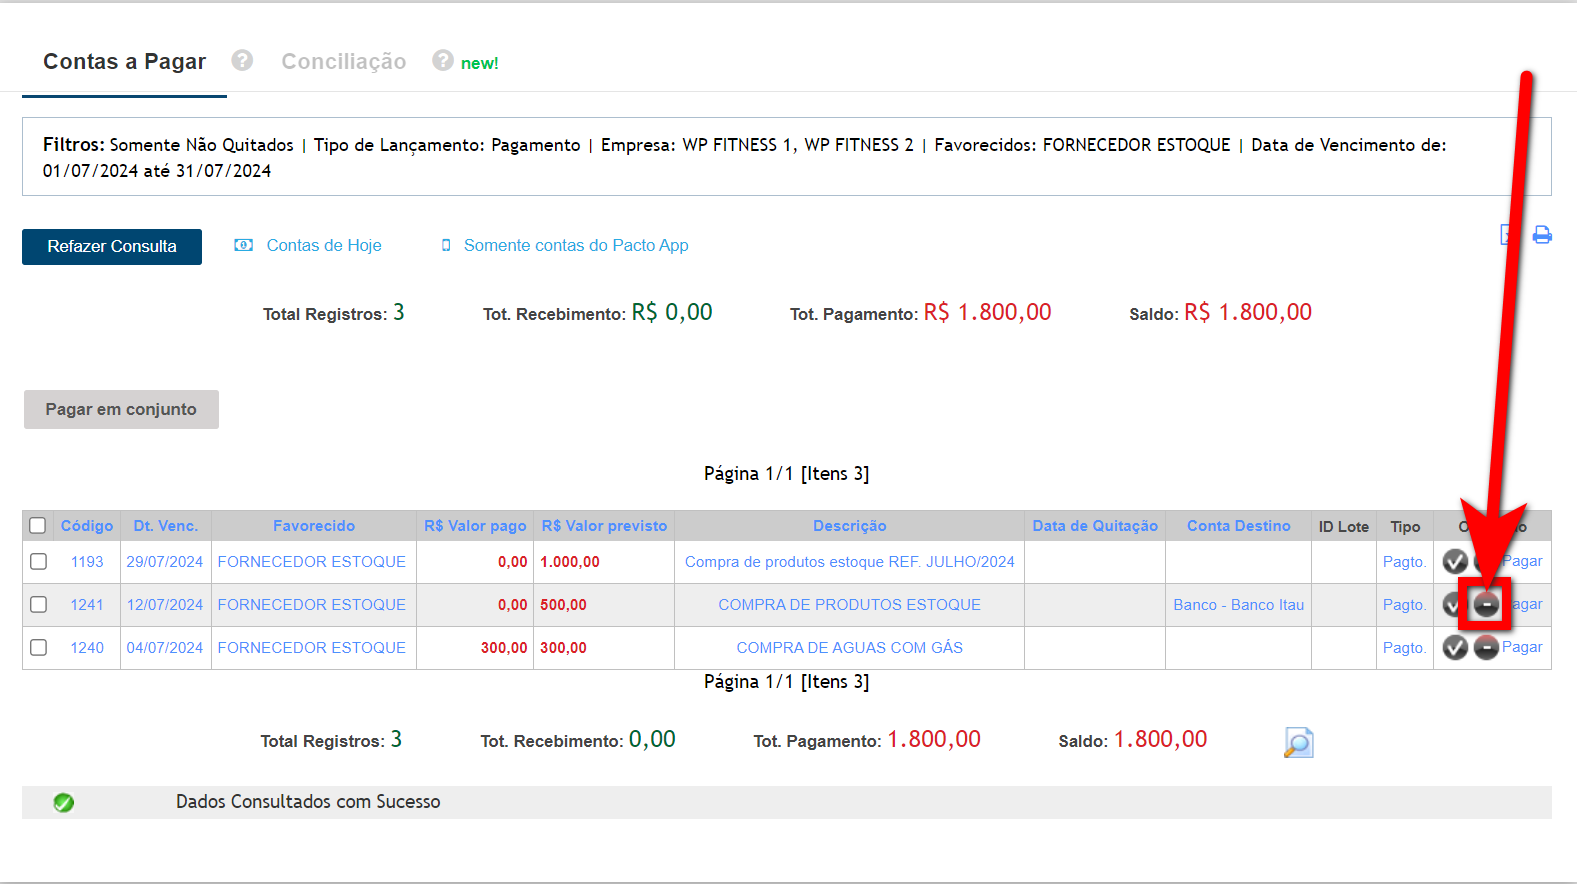Sort table by Dt. Venc. column header
This screenshot has height=884, width=1577.
165,526
